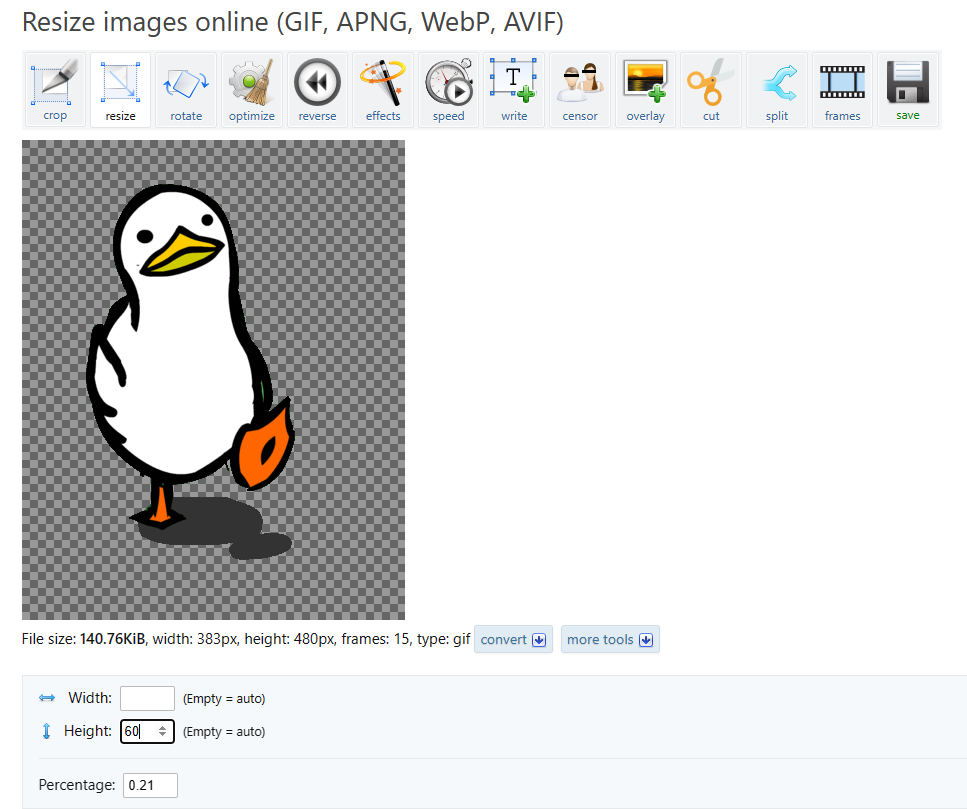Viewport: 967px width, 809px height.
Task: Click the vertical height arrow icon
Action: (46, 731)
